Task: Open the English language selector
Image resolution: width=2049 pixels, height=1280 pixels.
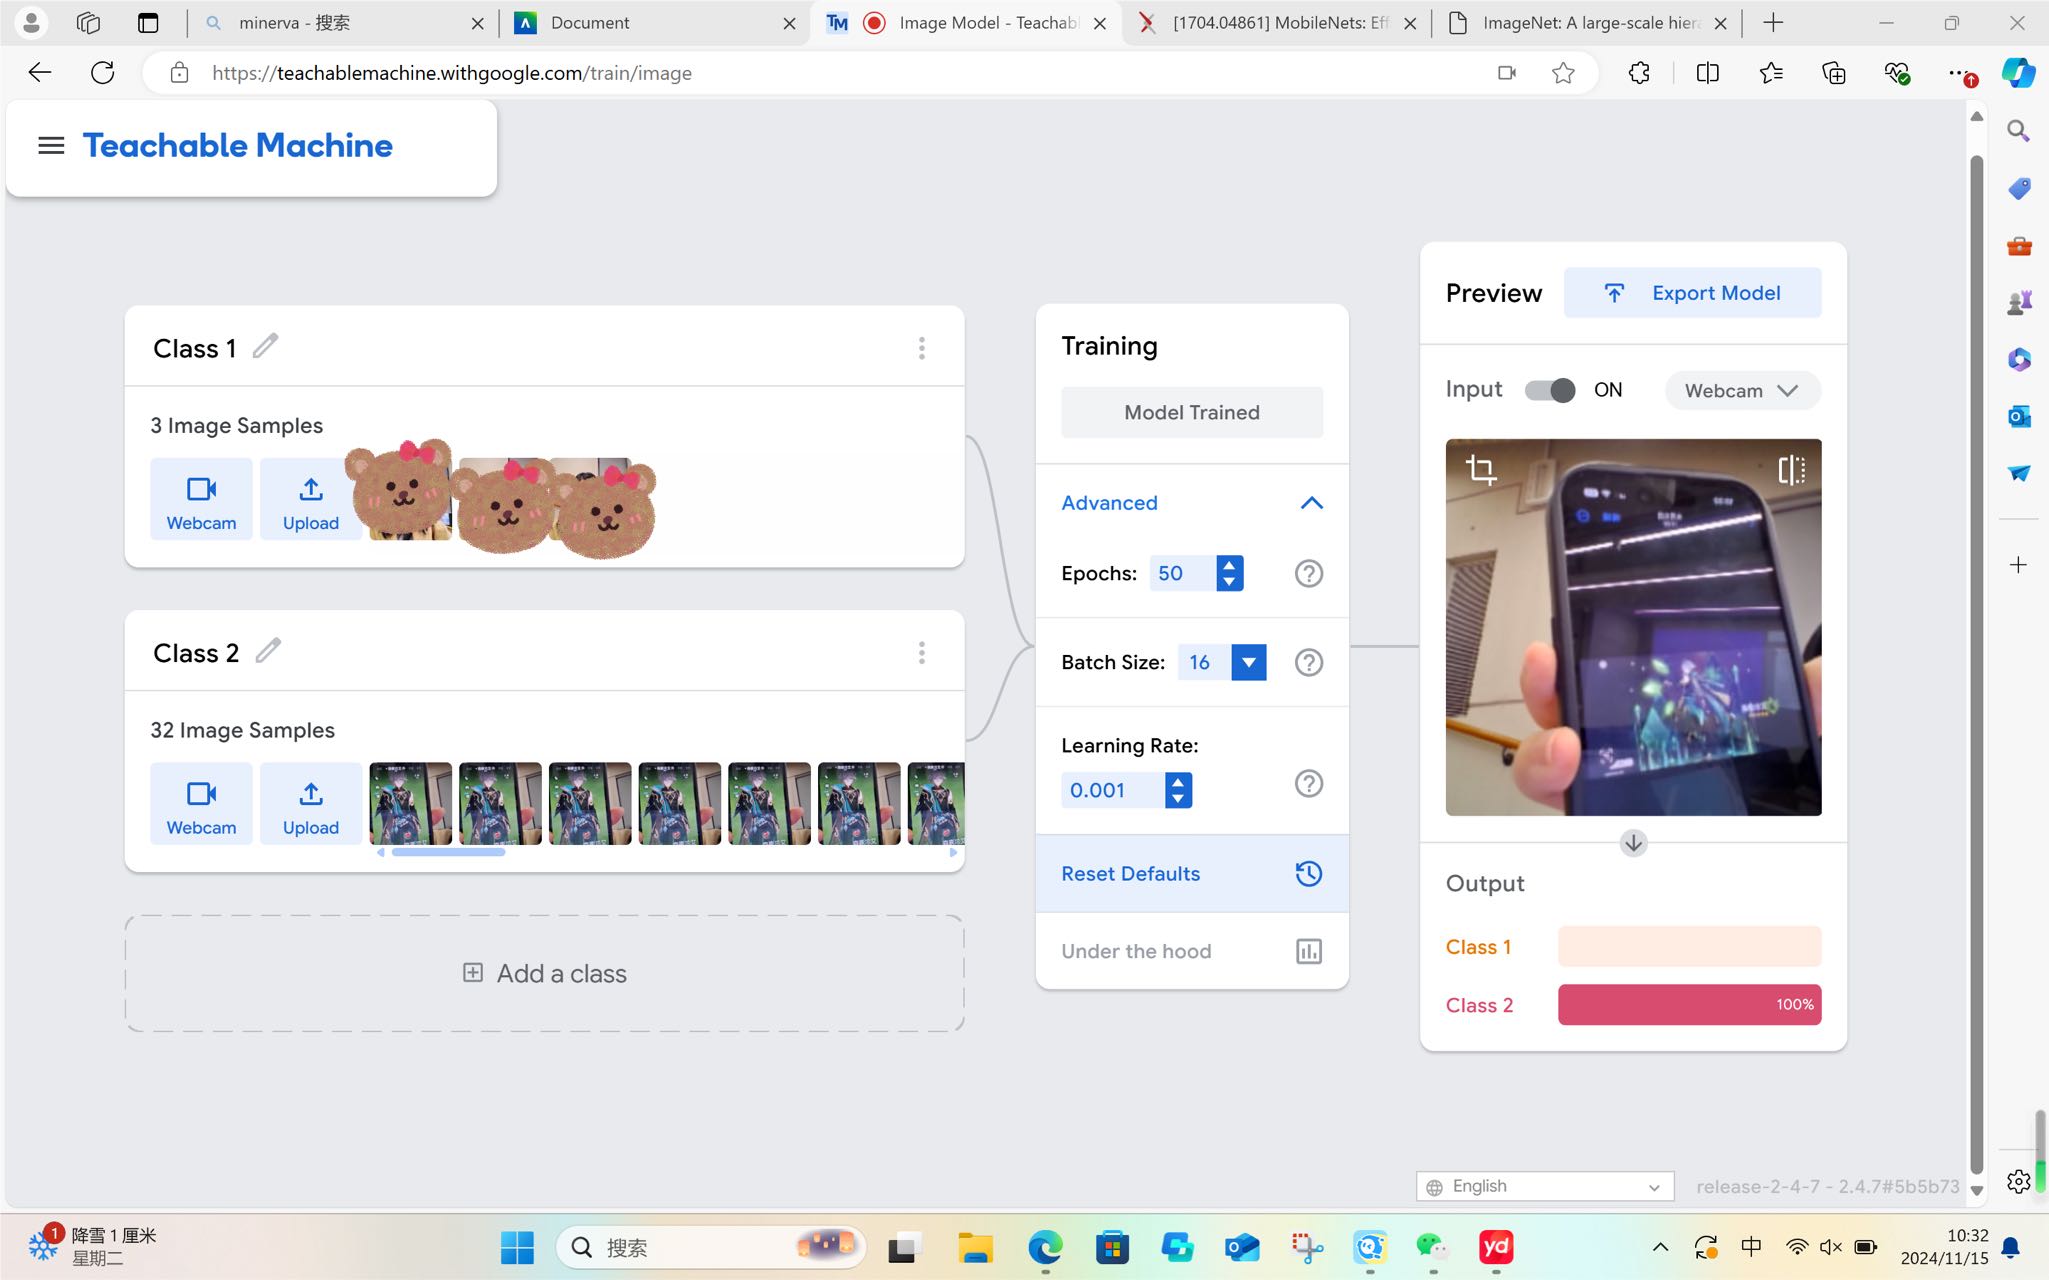Action: pos(1544,1186)
